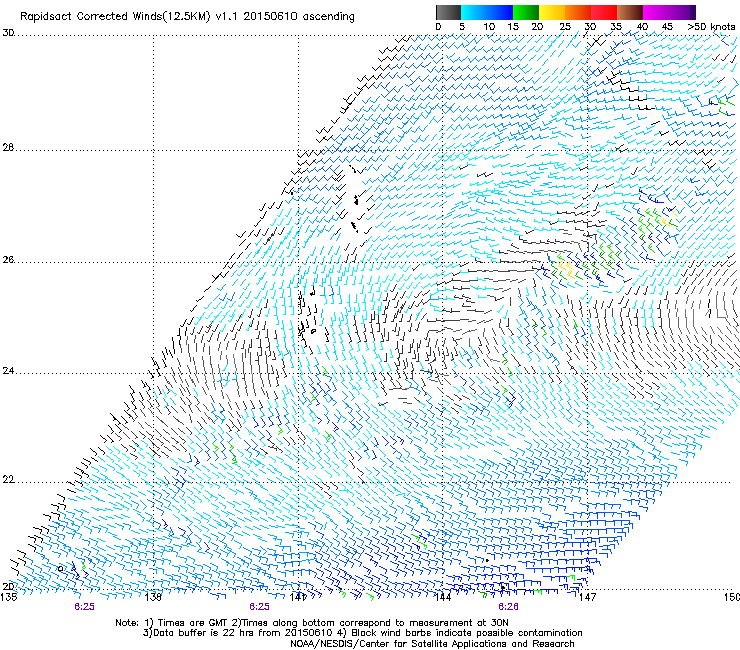Image resolution: width=740 pixels, height=650 pixels.
Task: Click the chart title 'Rapidscat Corrected Winds(12.5KM)'
Action: (x=115, y=17)
